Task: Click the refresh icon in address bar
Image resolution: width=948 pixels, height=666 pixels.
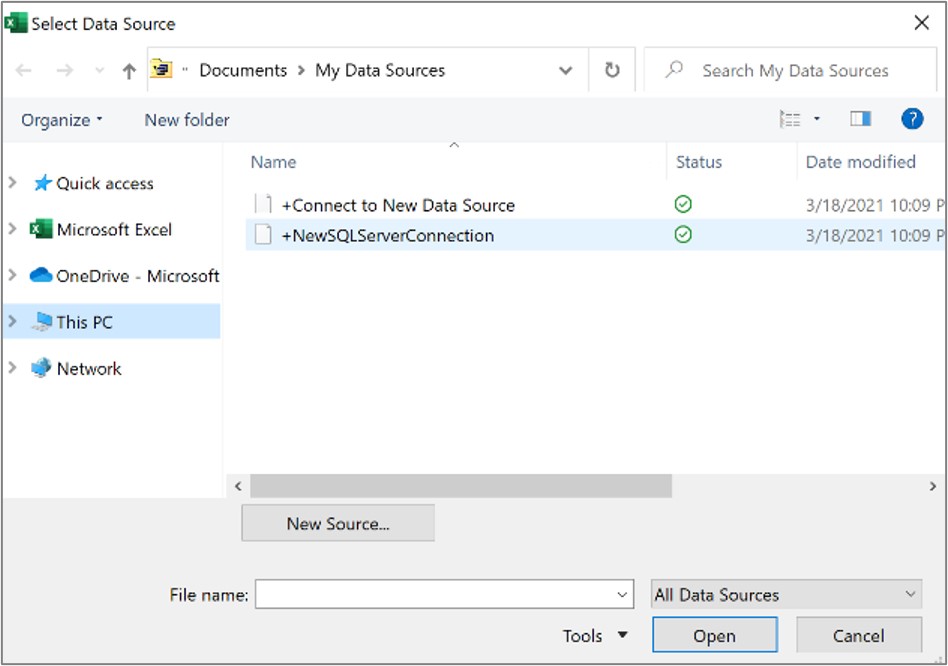Action: pos(610,70)
